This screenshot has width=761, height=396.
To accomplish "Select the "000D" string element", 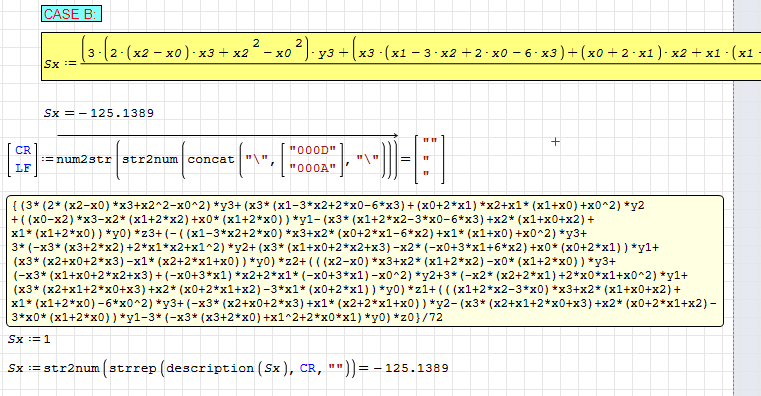I will 313,150.
